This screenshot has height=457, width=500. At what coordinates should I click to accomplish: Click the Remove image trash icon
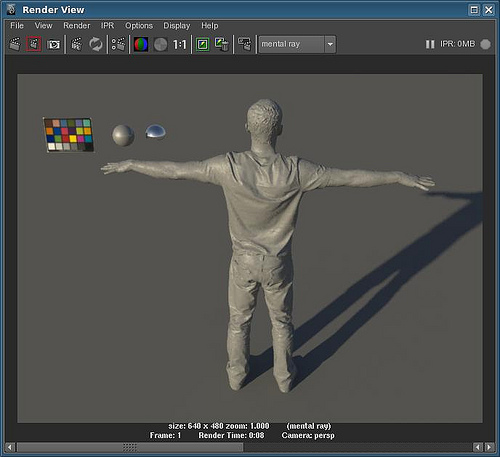click(222, 44)
